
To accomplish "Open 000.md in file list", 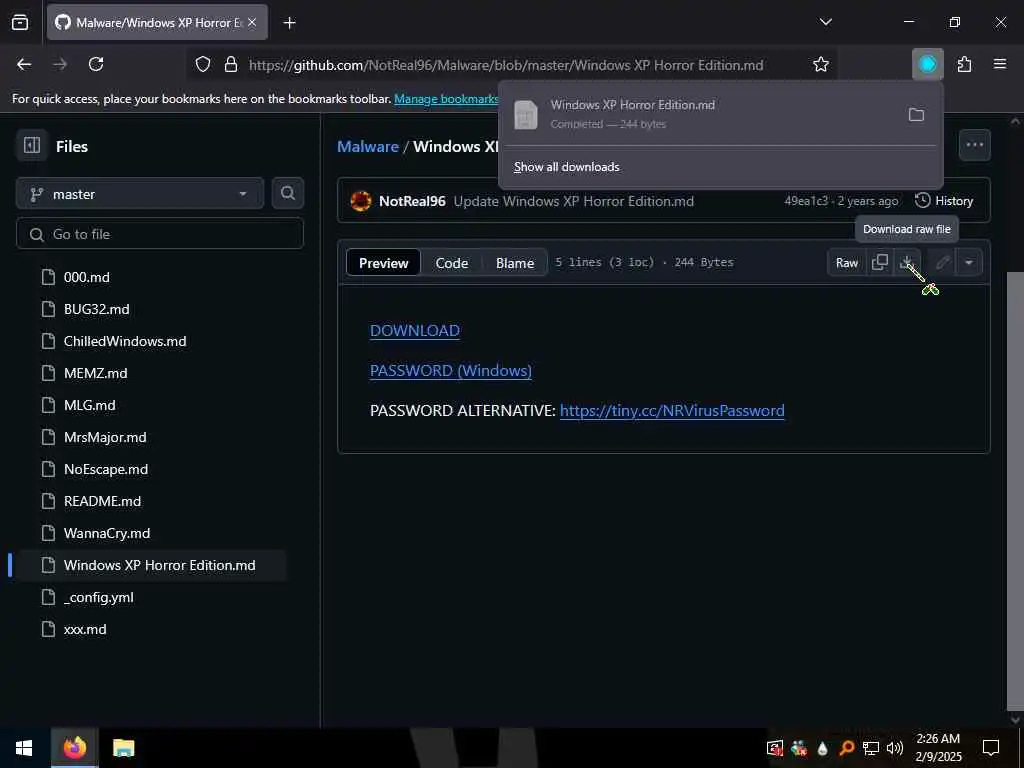I will tap(86, 277).
